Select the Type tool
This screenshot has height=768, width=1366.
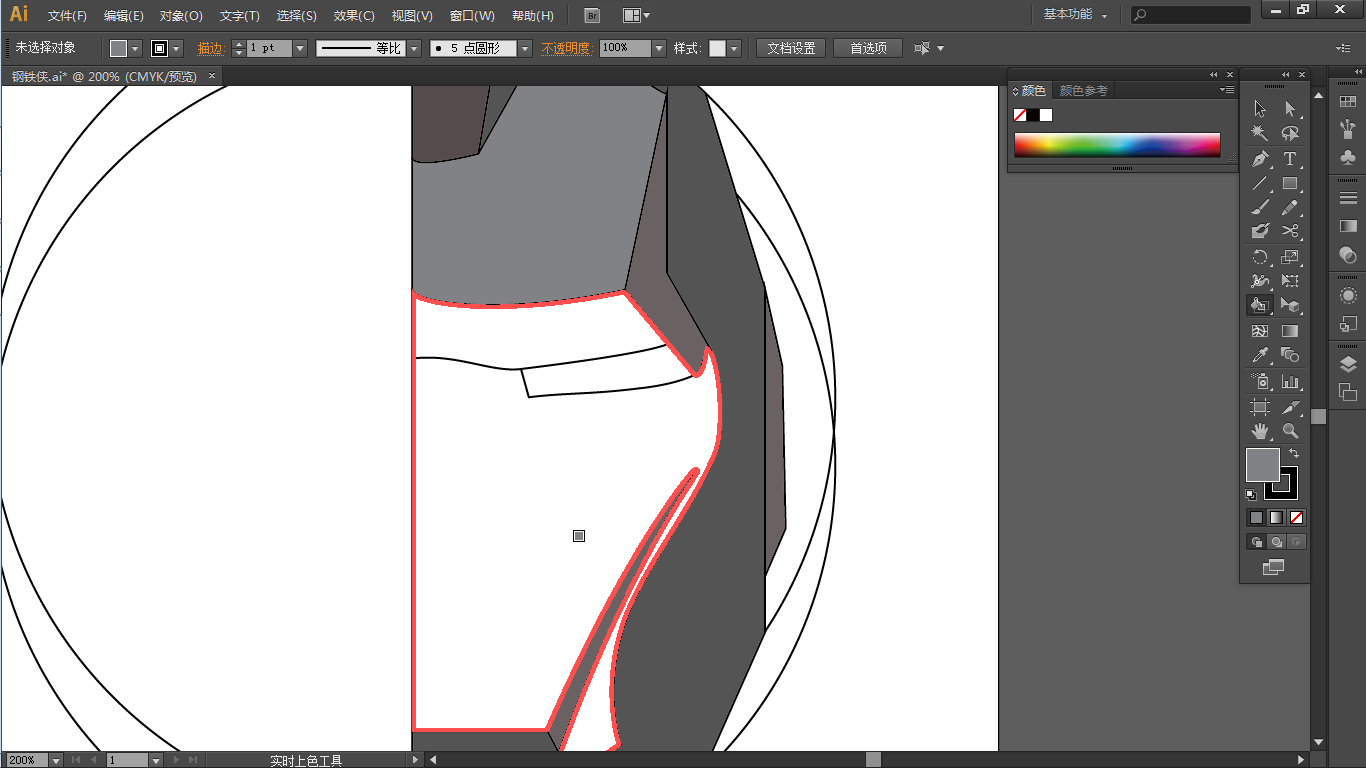pos(1290,159)
